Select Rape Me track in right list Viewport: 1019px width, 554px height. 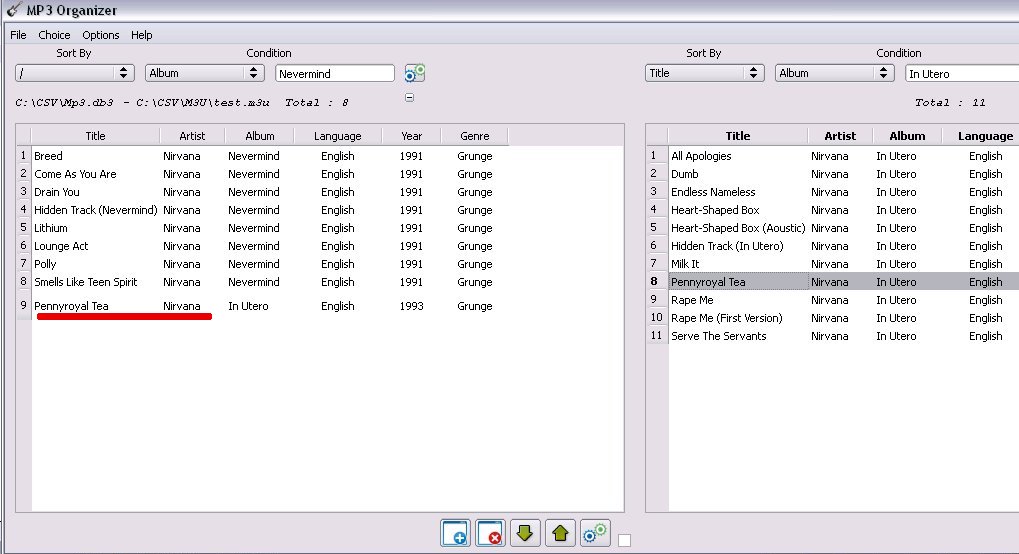point(692,300)
